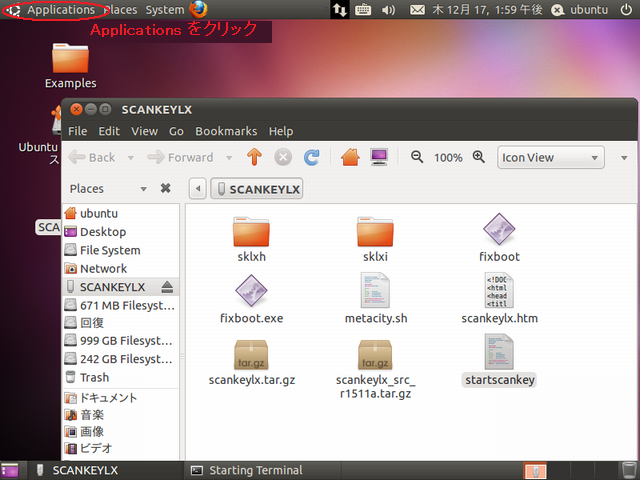Open the Applications menu
640x480 pixels.
(61, 9)
